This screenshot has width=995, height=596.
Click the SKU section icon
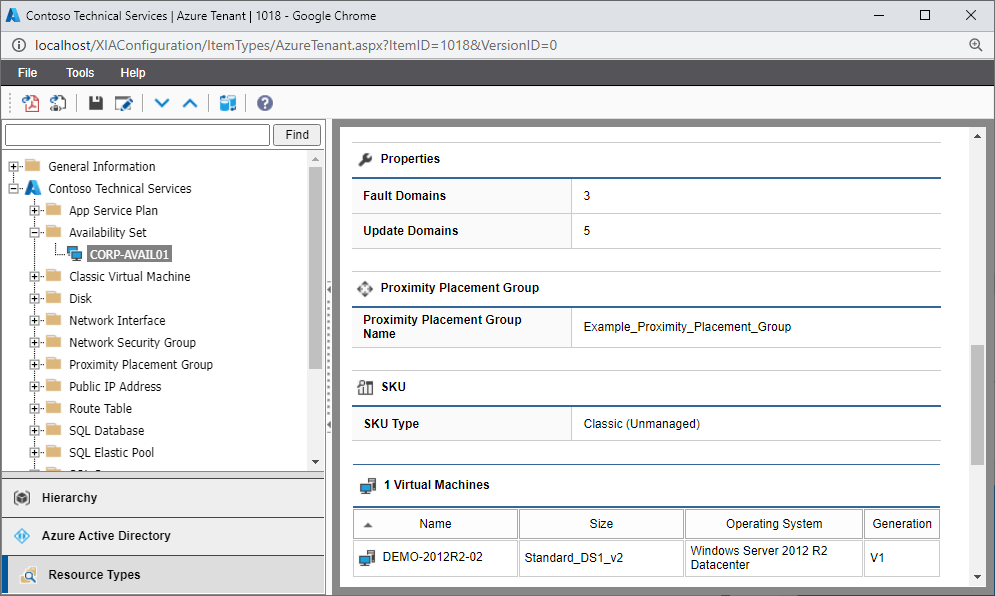pos(366,387)
